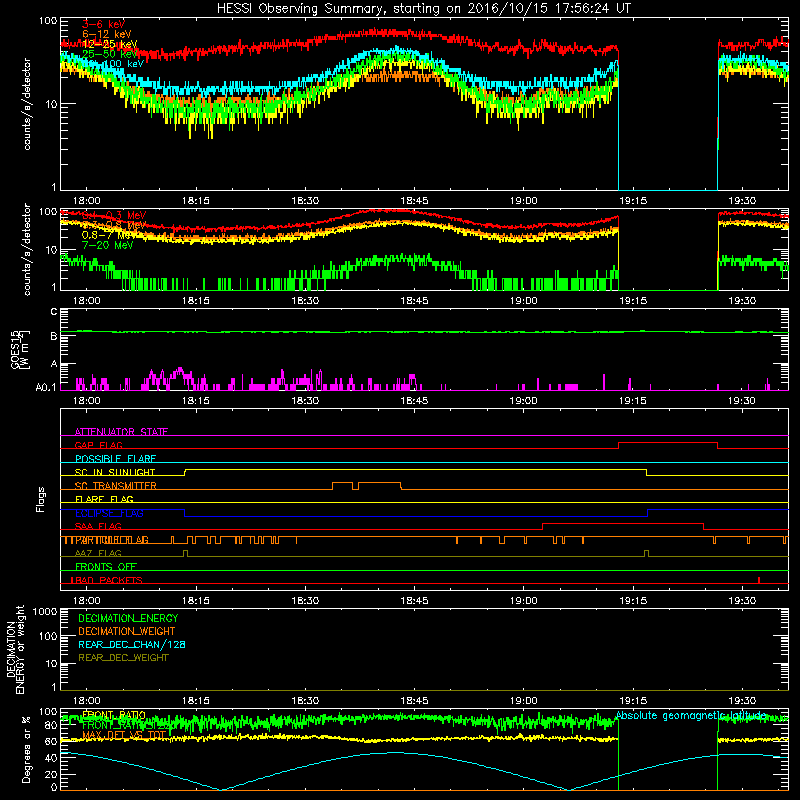This screenshot has height=800, width=800.
Task: Click the 25-50 keV legend label
Action: (109, 54)
